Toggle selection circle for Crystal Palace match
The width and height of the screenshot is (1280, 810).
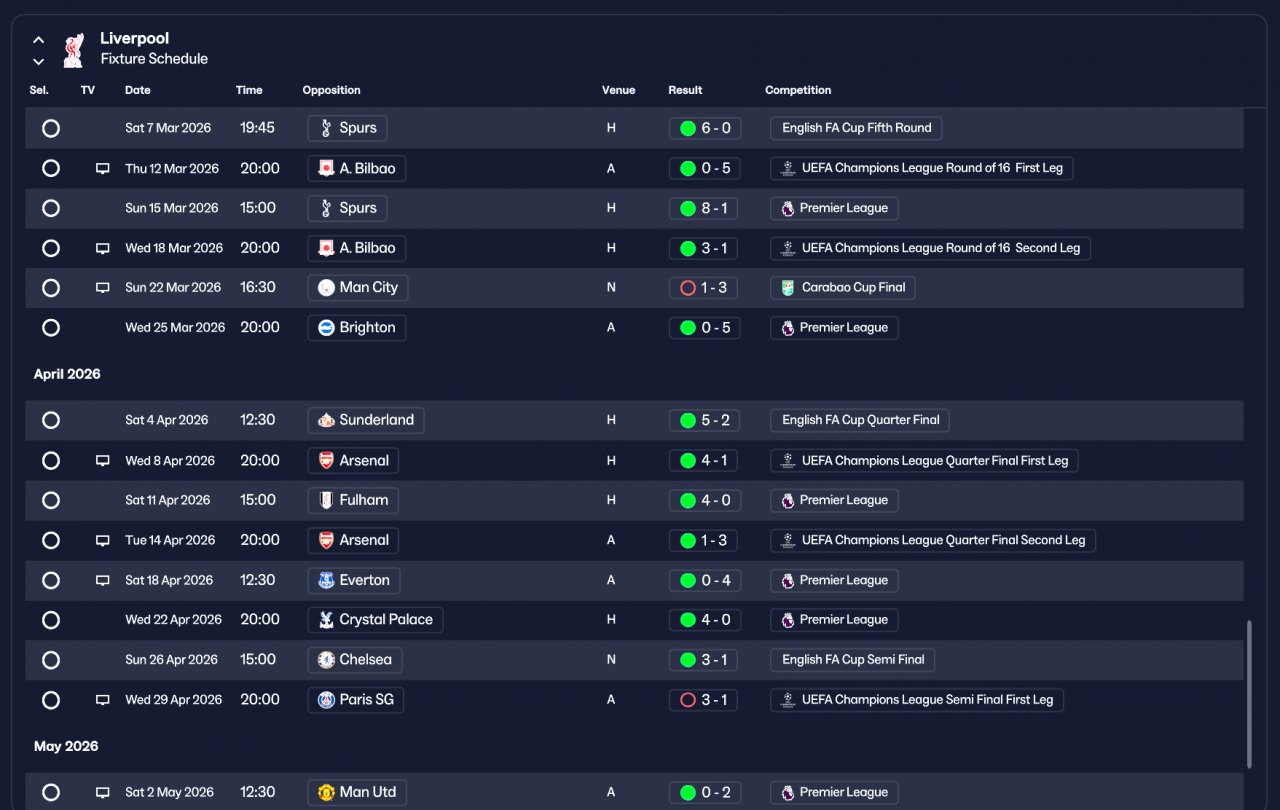tap(51, 620)
